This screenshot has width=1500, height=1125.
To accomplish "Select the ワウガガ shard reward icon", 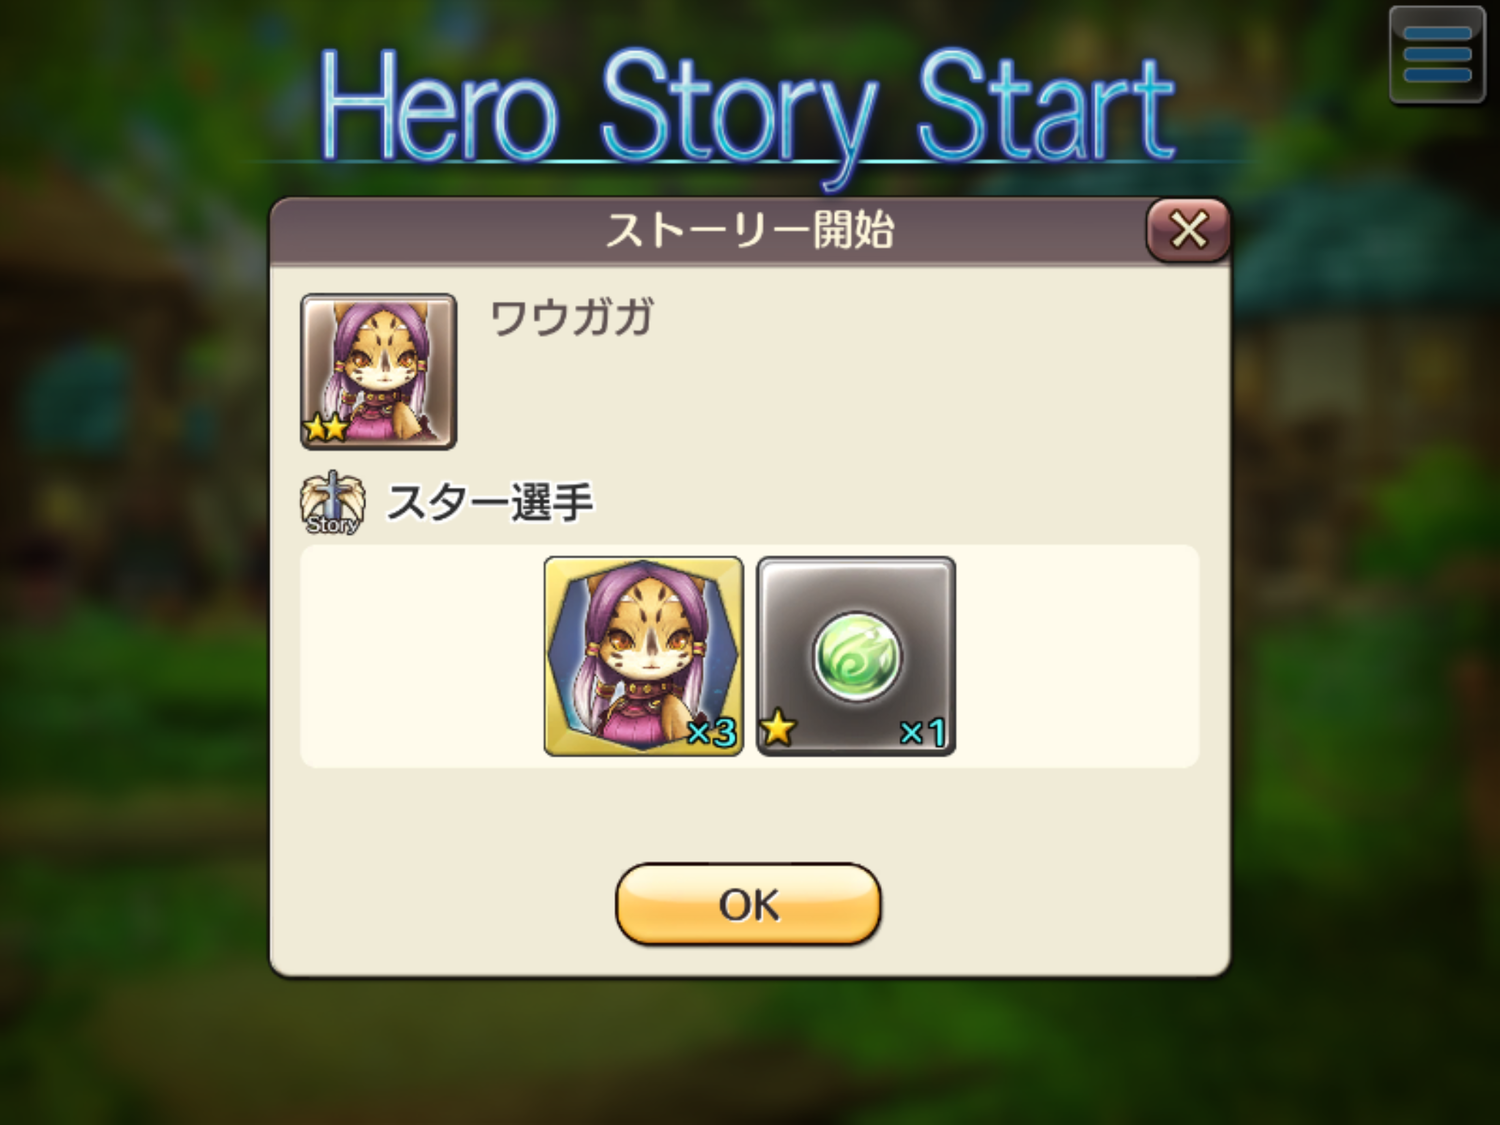I will [643, 656].
